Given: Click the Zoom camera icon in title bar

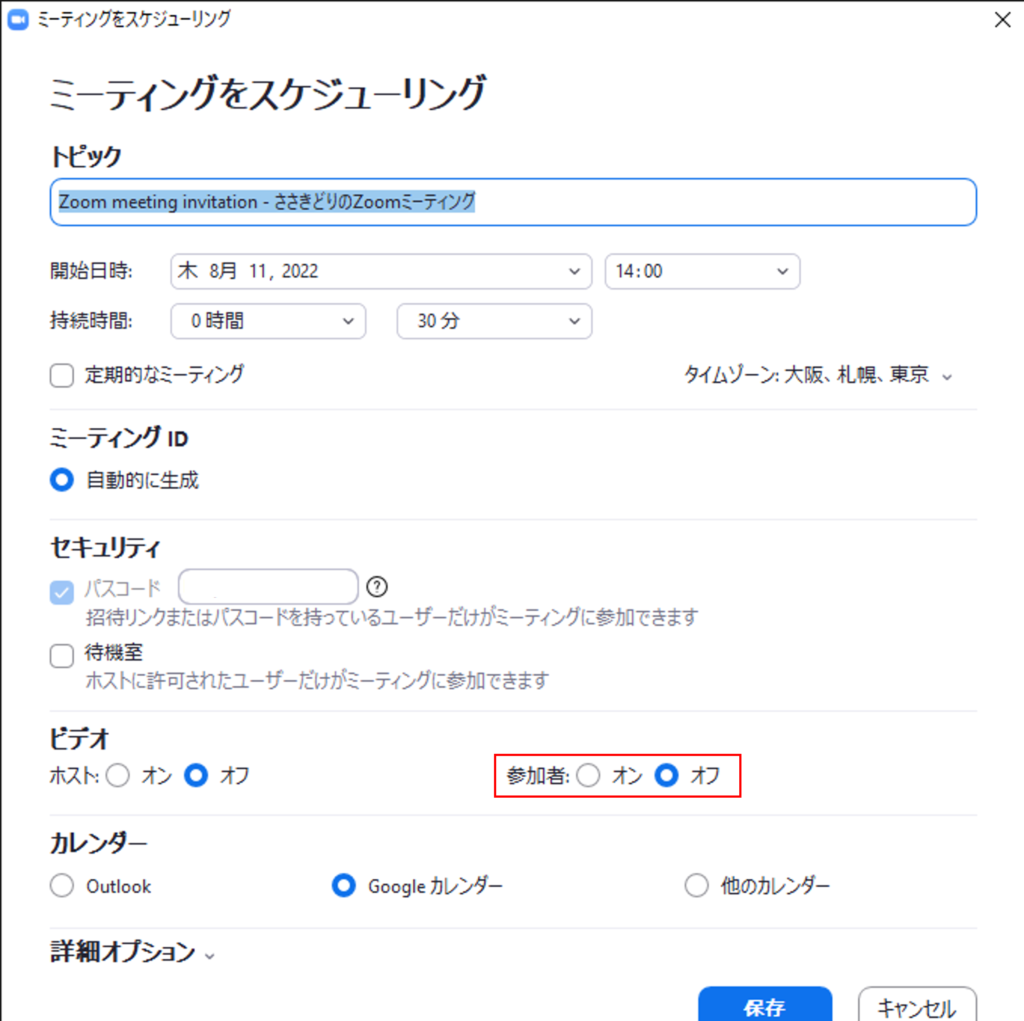Looking at the screenshot, I should tap(17, 18).
